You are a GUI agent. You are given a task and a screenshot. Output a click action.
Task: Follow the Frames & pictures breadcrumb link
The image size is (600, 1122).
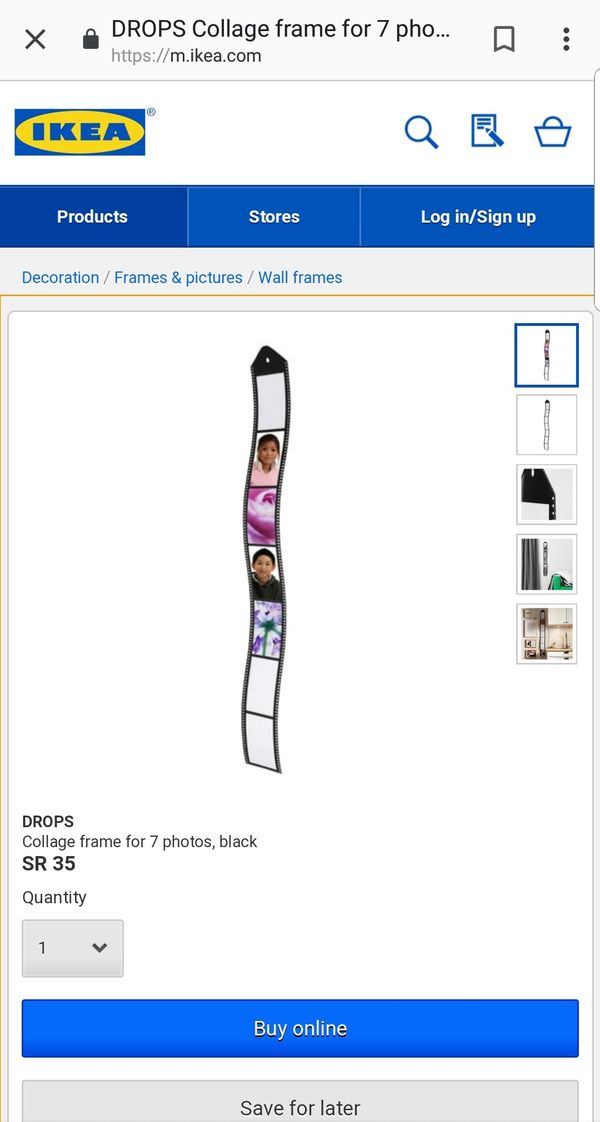(179, 278)
